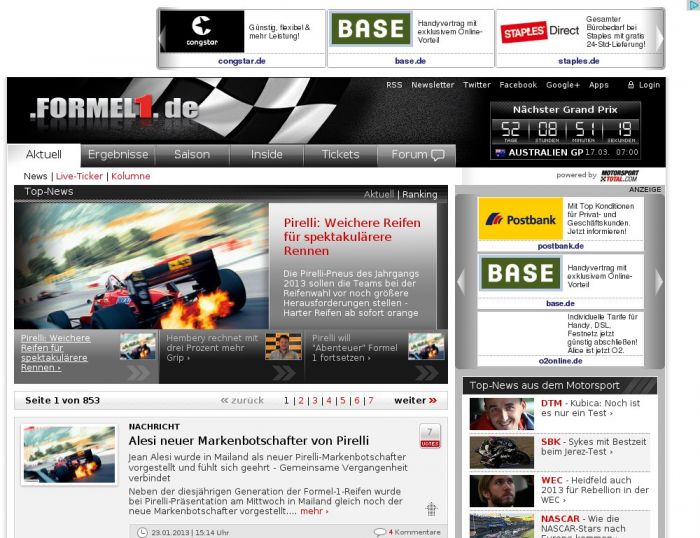Viewport: 700px width, 538px height.
Task: Click the BASE logo in sidebar ad
Action: pyautogui.click(x=521, y=273)
